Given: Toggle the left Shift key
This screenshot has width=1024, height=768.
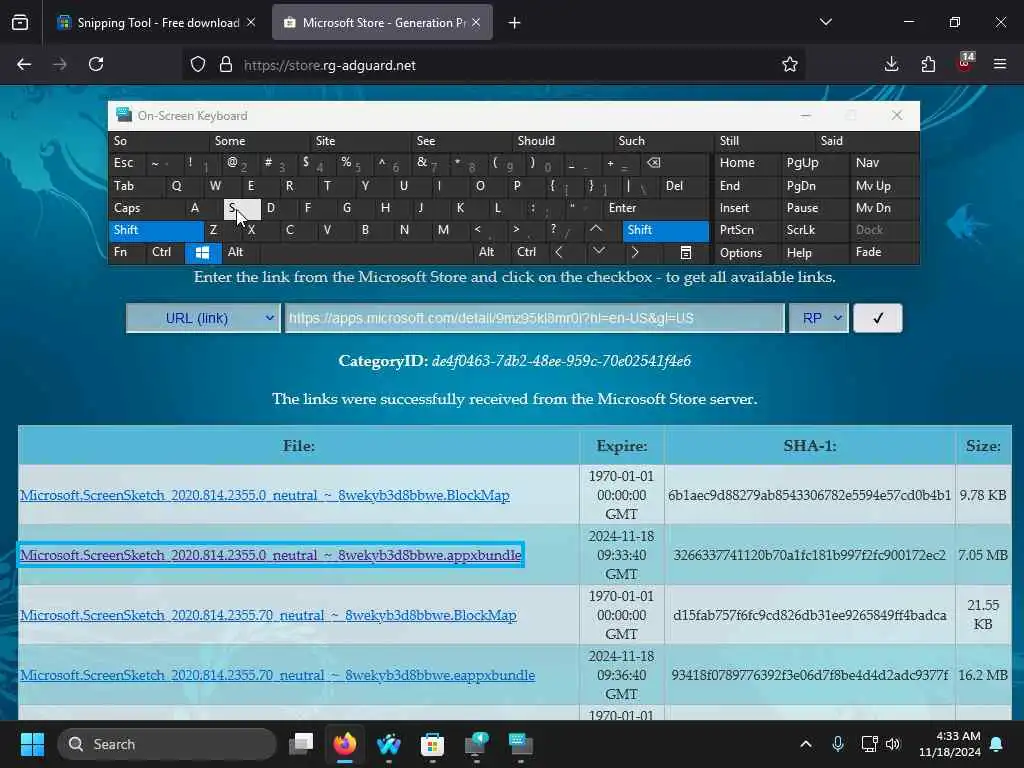Looking at the screenshot, I should point(156,231).
